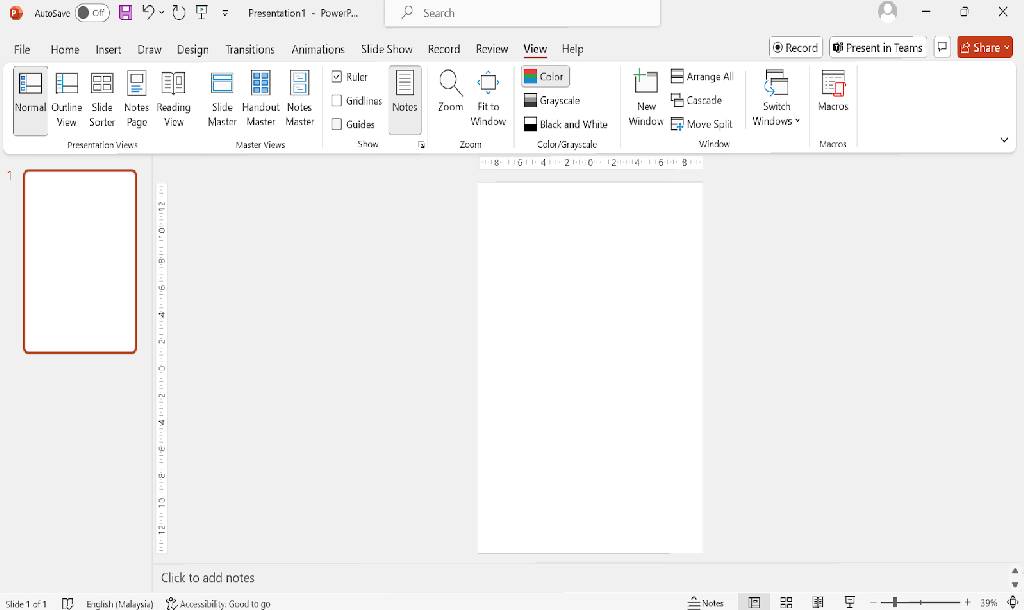Viewport: 1024px width, 610px height.
Task: Collapse the ribbon with the chevron
Action: (1004, 140)
